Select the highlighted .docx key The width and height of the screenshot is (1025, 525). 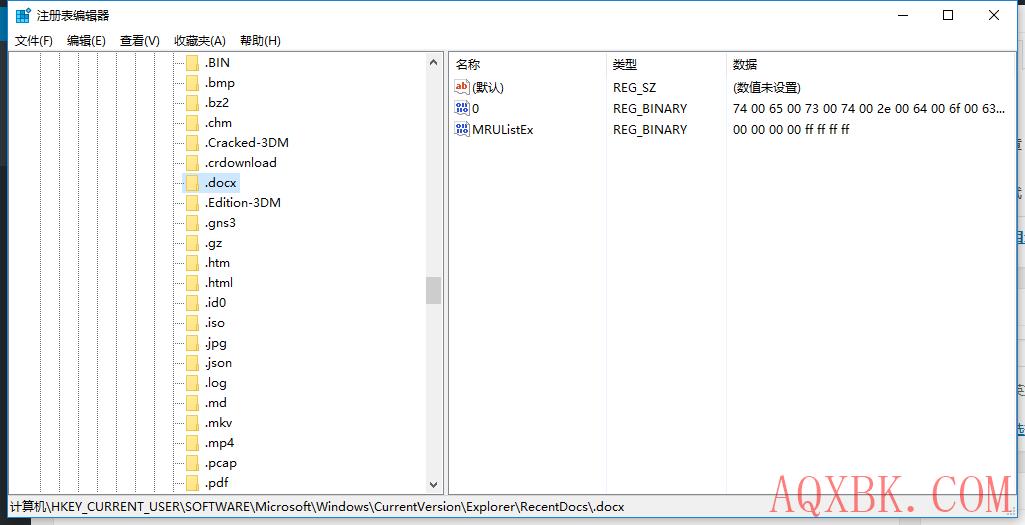click(220, 183)
